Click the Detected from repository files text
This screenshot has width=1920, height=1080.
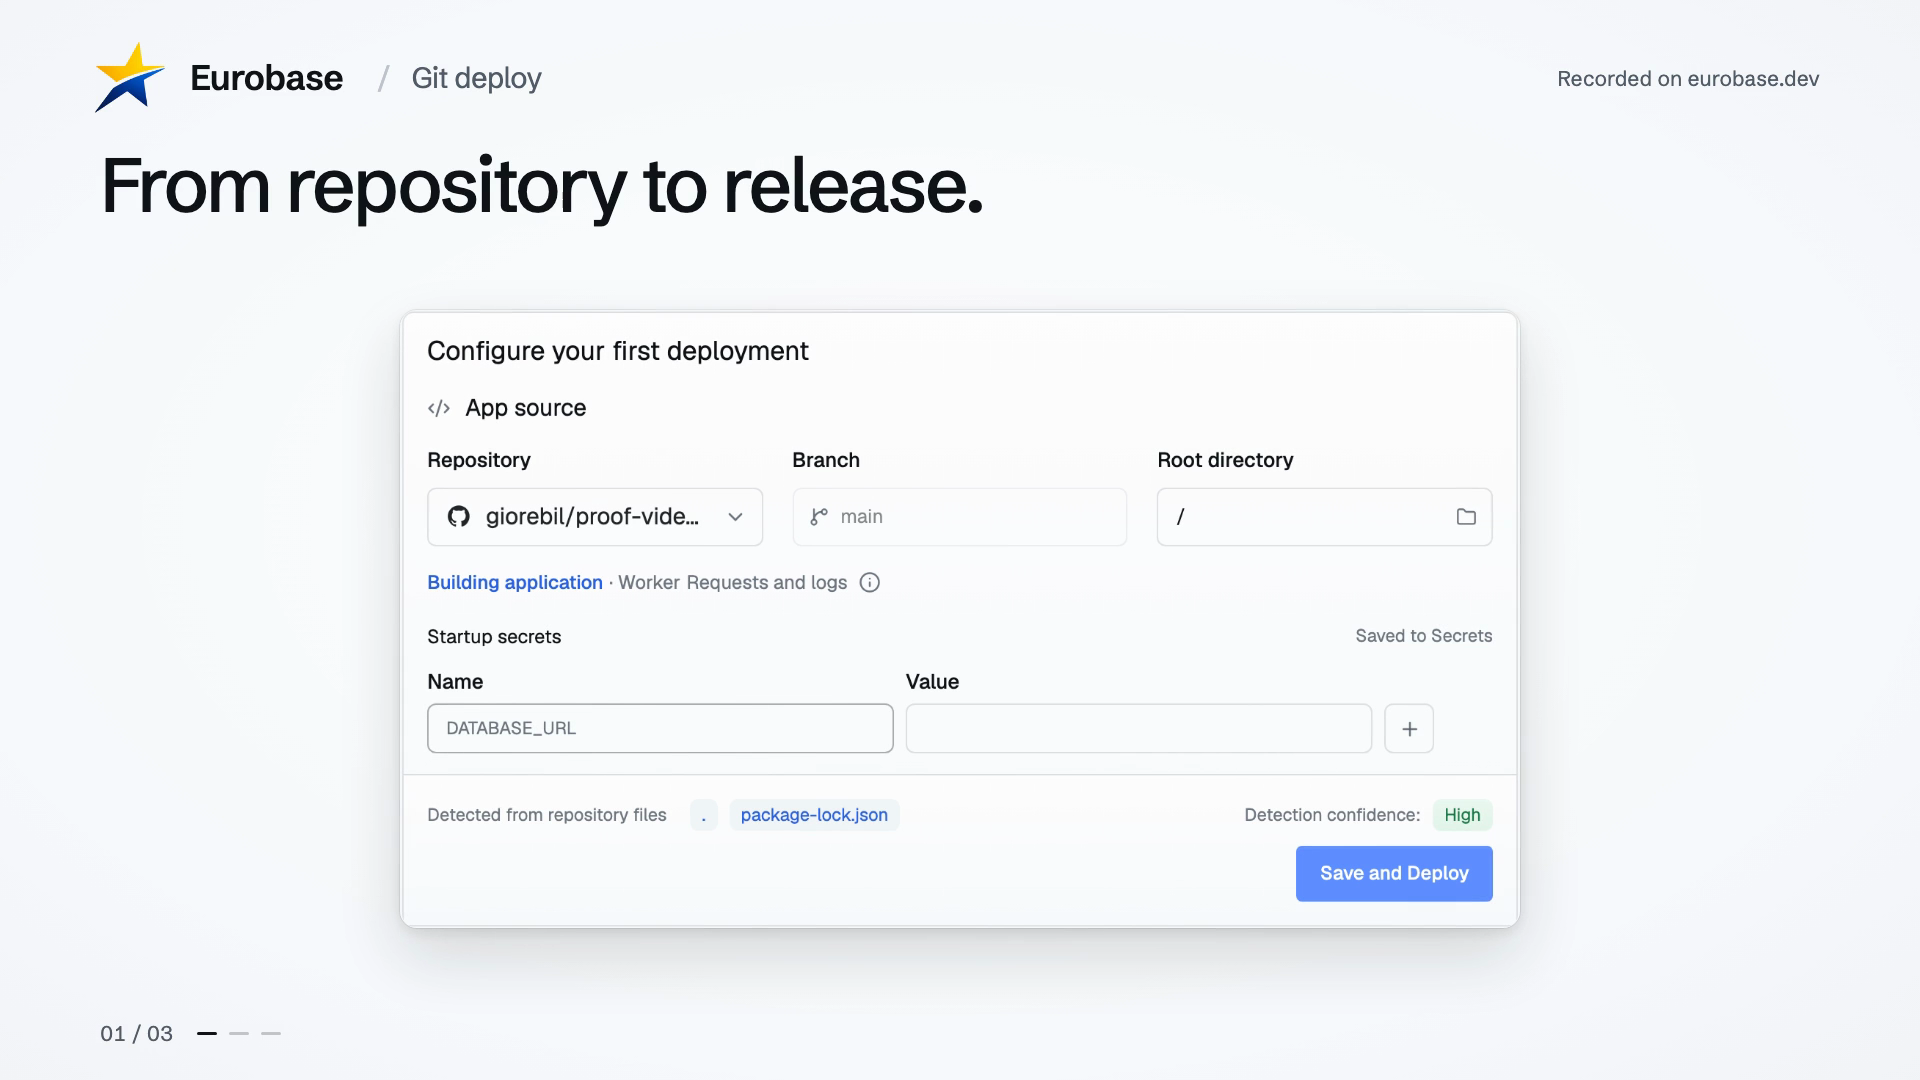[547, 815]
